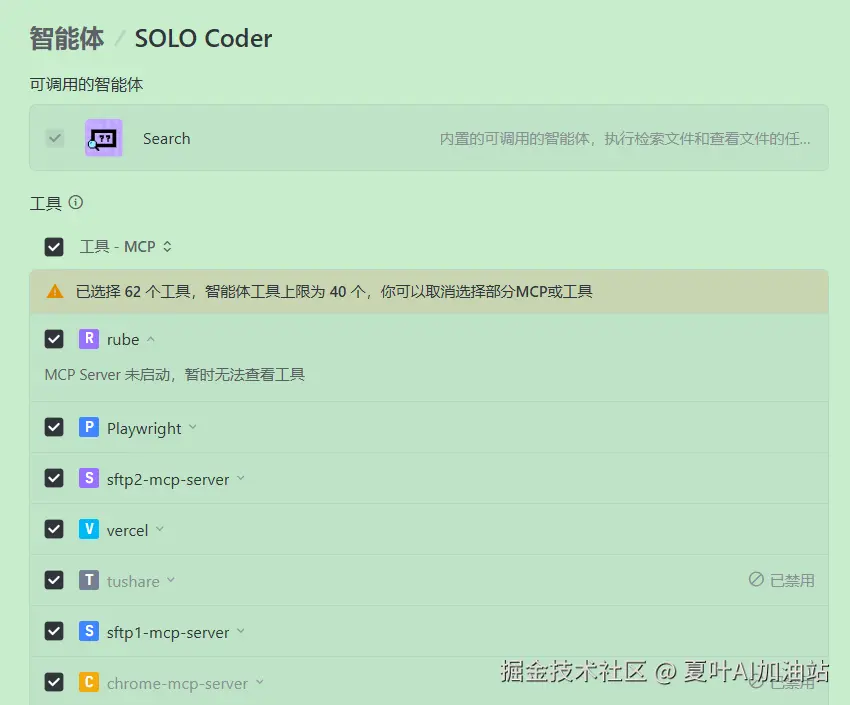Expand the tushare tools chevron

[x=171, y=579]
